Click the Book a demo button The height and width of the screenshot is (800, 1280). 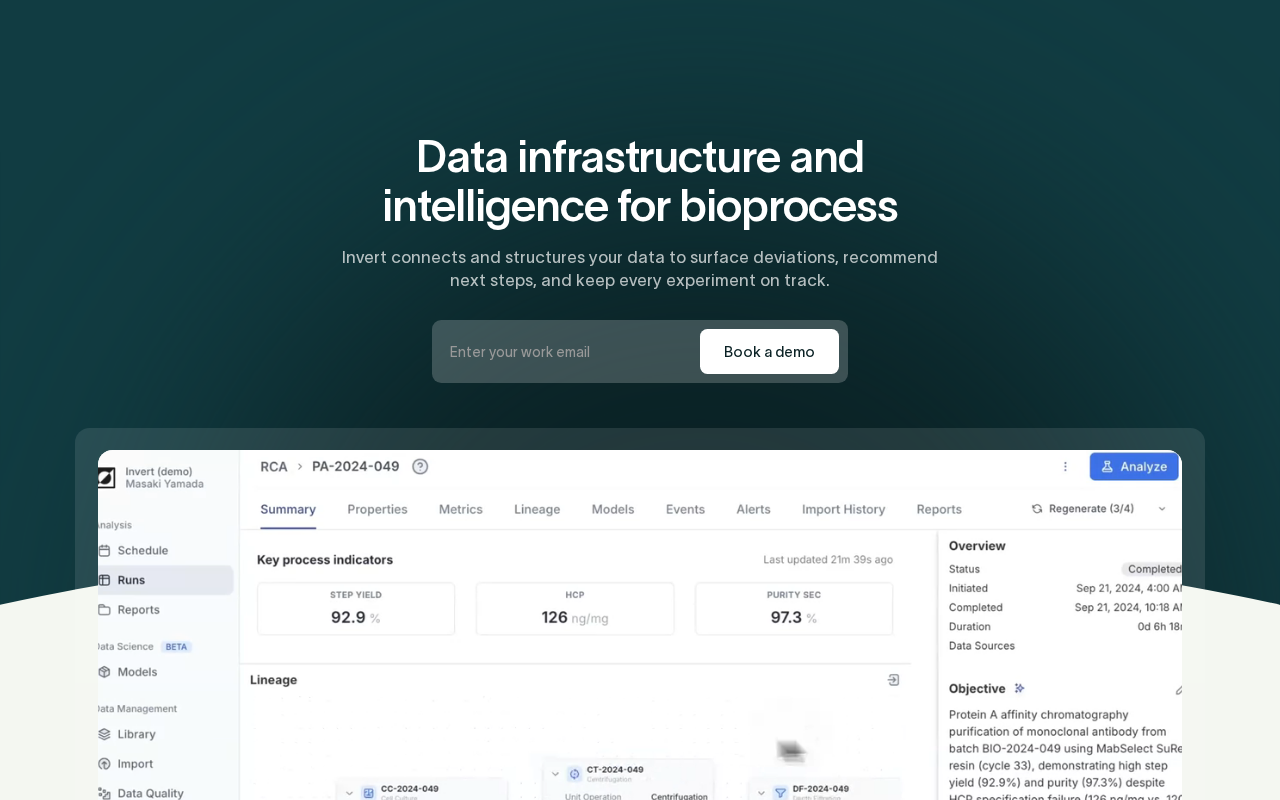[769, 352]
